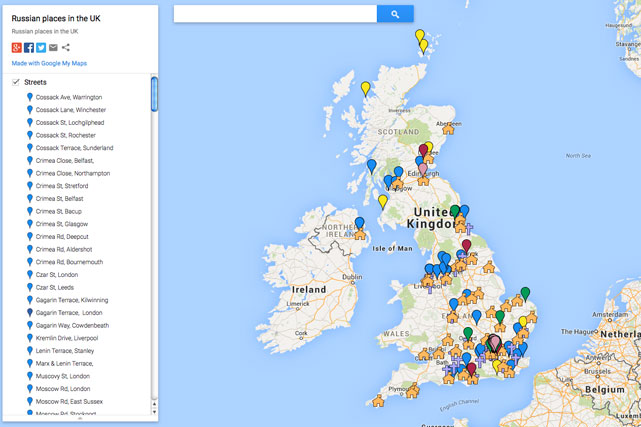Click blue pin in Northern Ireland
The image size is (641, 427).
point(359,224)
